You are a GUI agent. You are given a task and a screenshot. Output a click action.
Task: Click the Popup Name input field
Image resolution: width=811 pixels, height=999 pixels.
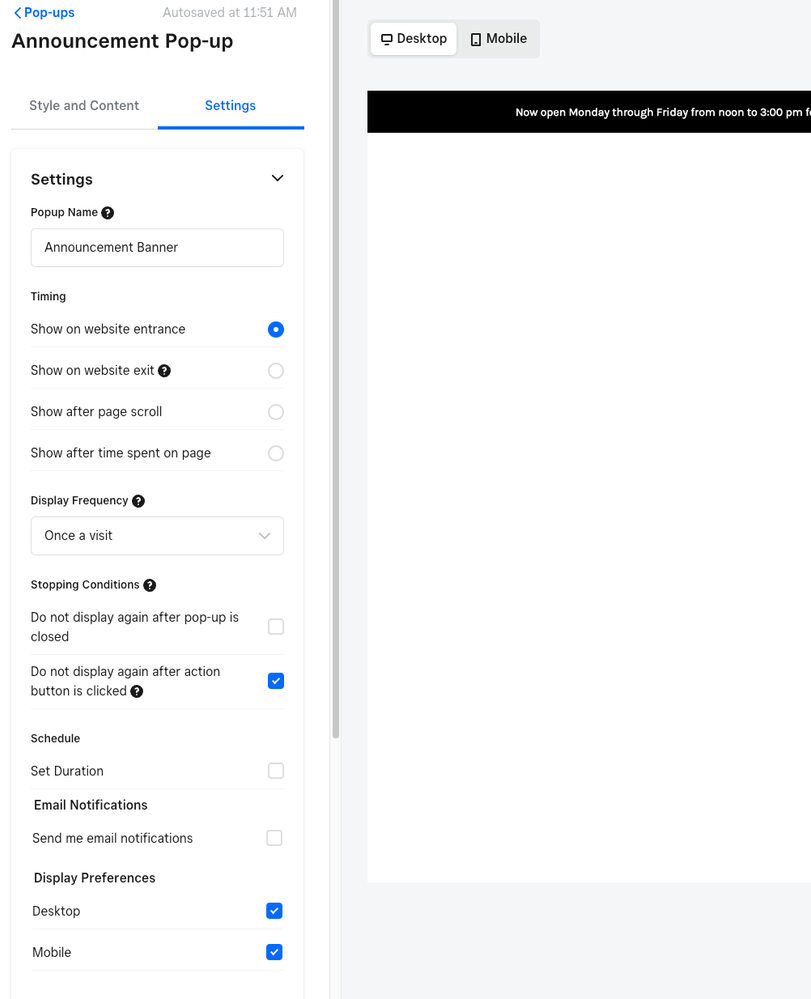coord(157,248)
